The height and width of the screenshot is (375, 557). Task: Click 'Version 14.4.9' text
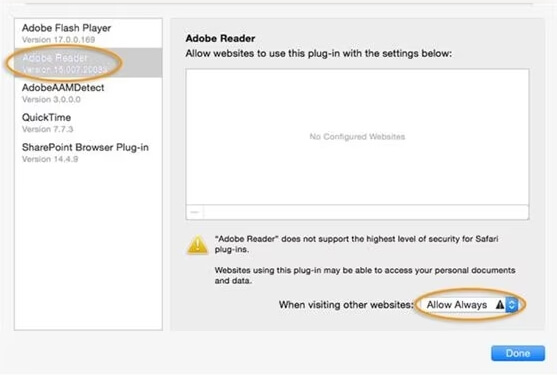(x=50, y=159)
